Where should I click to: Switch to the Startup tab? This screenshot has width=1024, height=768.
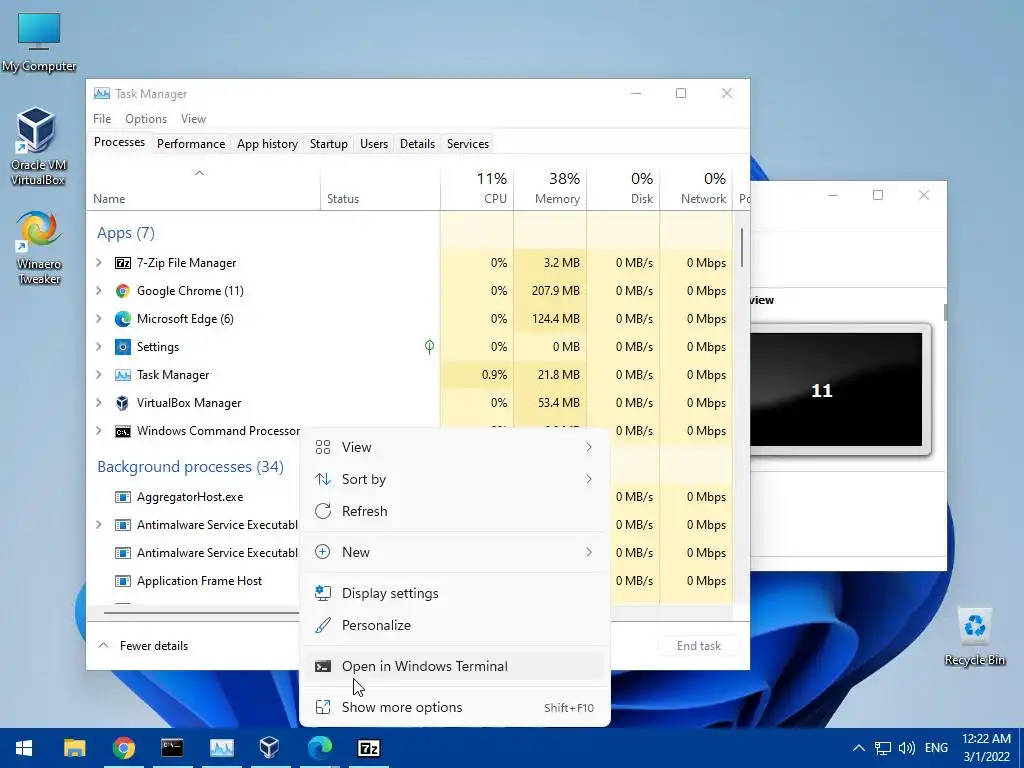(x=328, y=144)
